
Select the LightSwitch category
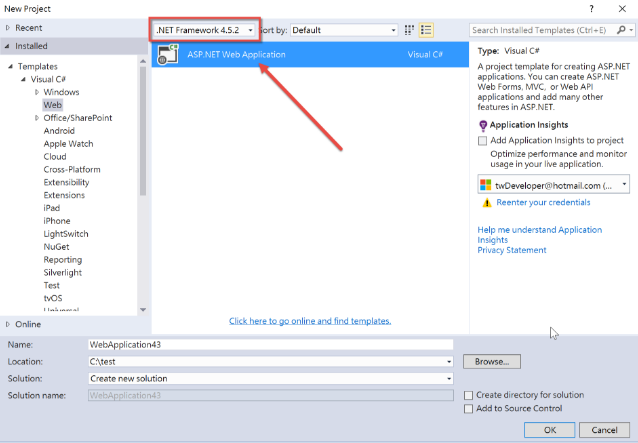[66, 234]
